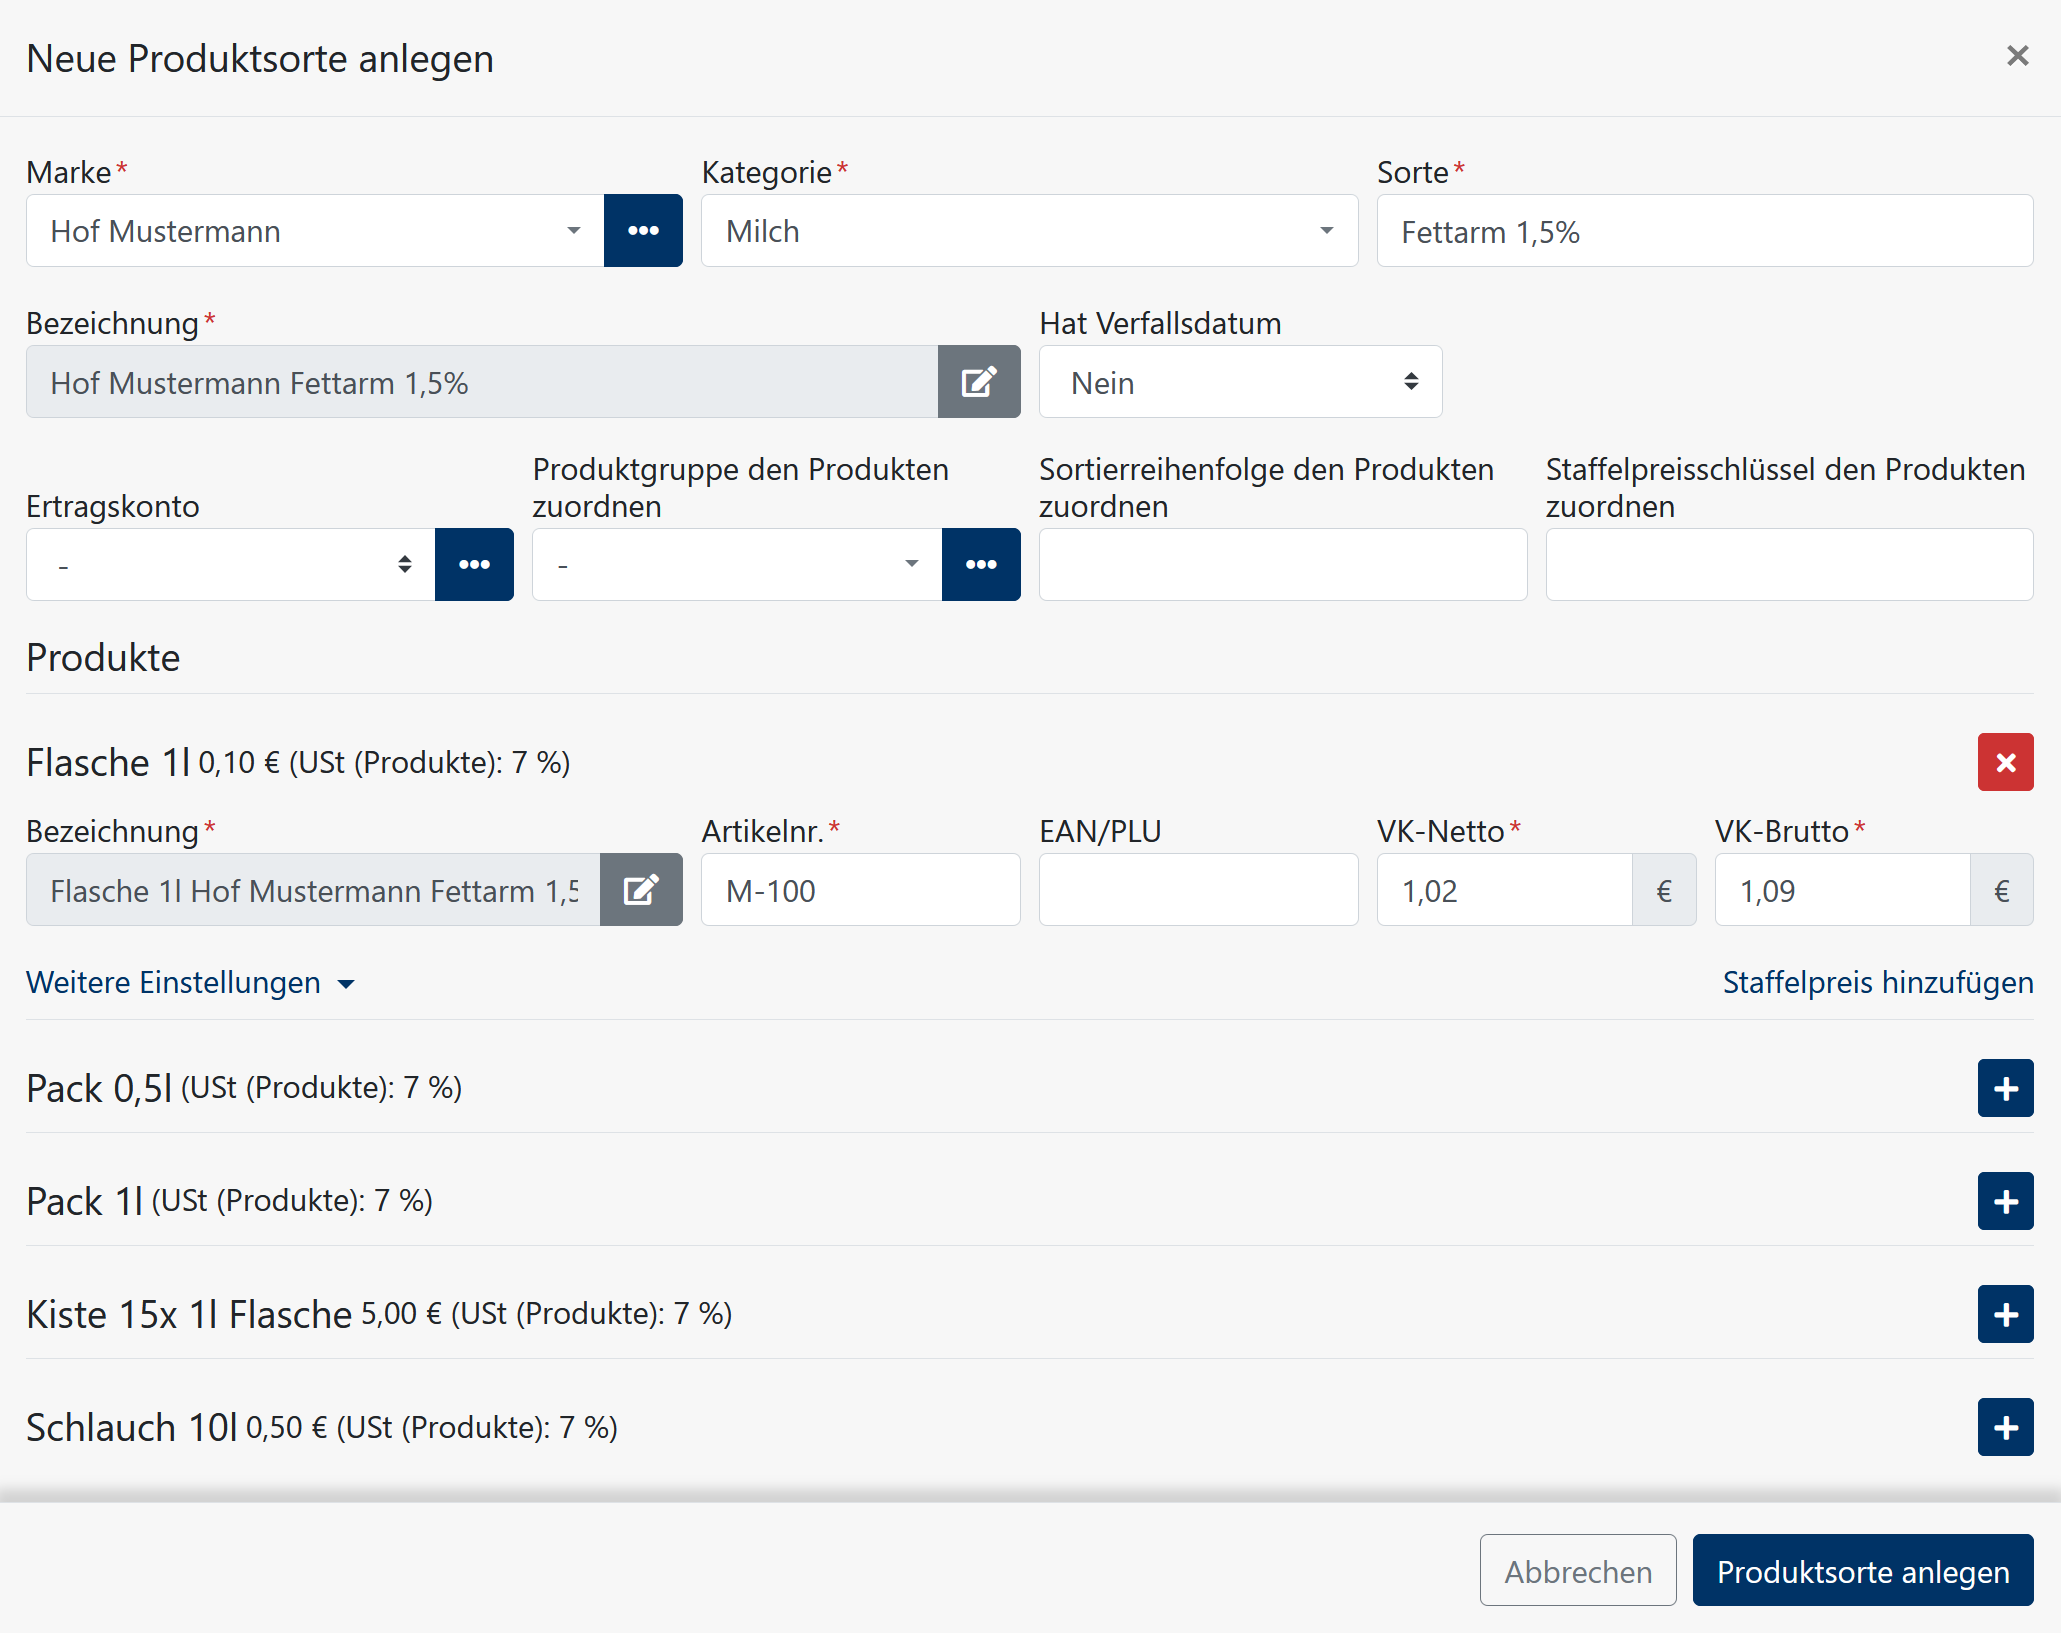Click the Hat Verfallsdatum label

1160,324
